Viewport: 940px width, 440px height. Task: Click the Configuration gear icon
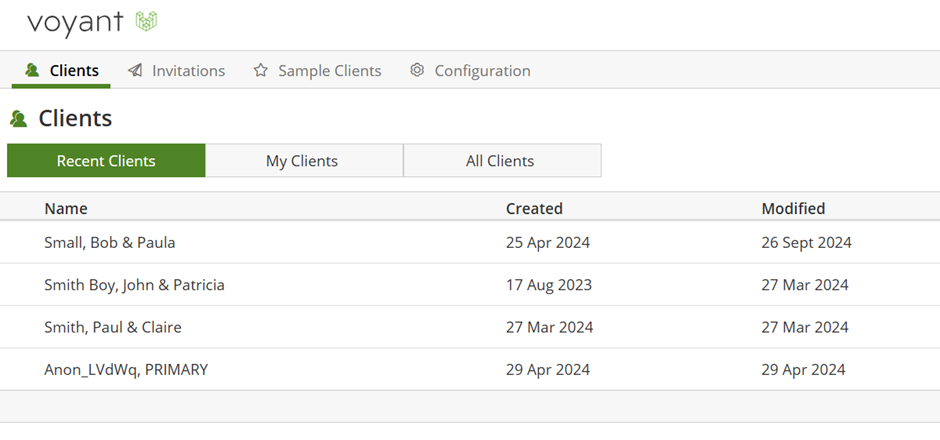click(x=417, y=70)
